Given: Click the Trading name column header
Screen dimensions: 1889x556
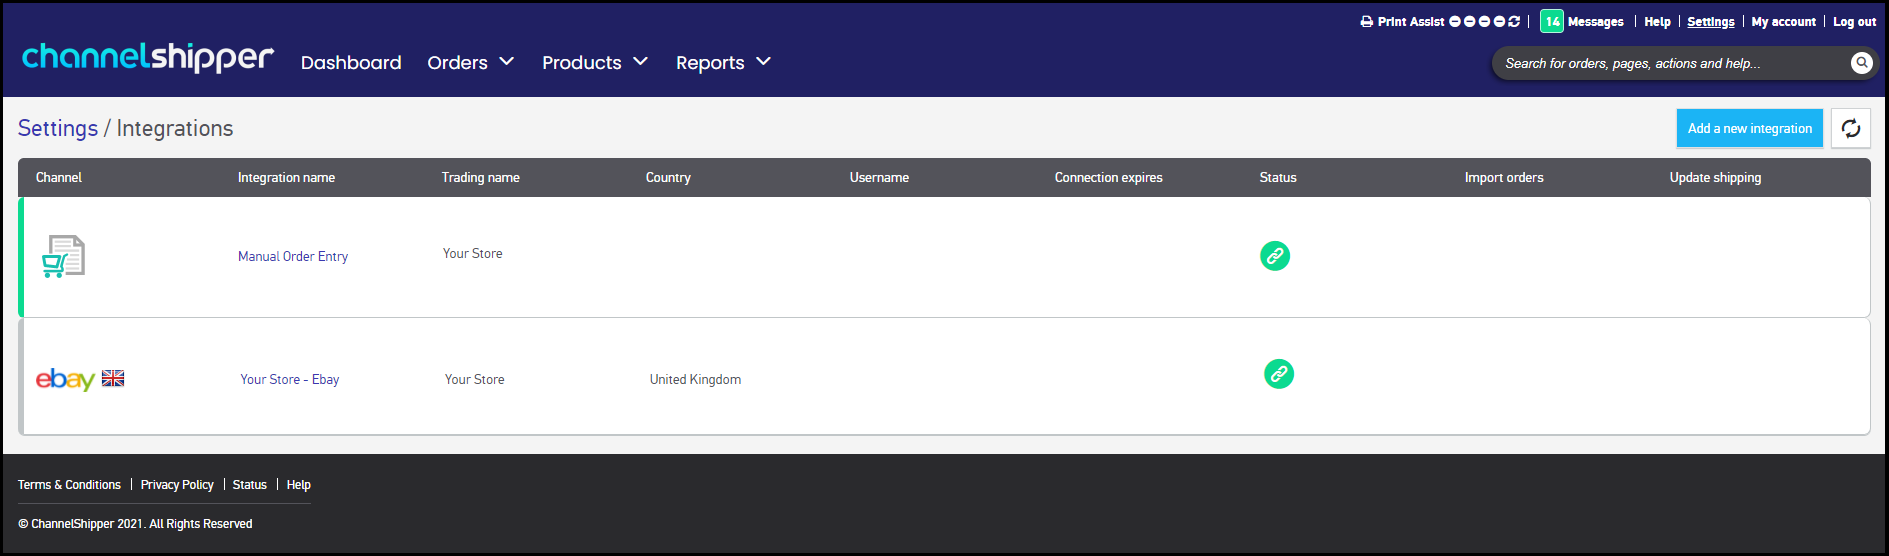Looking at the screenshot, I should [x=481, y=177].
